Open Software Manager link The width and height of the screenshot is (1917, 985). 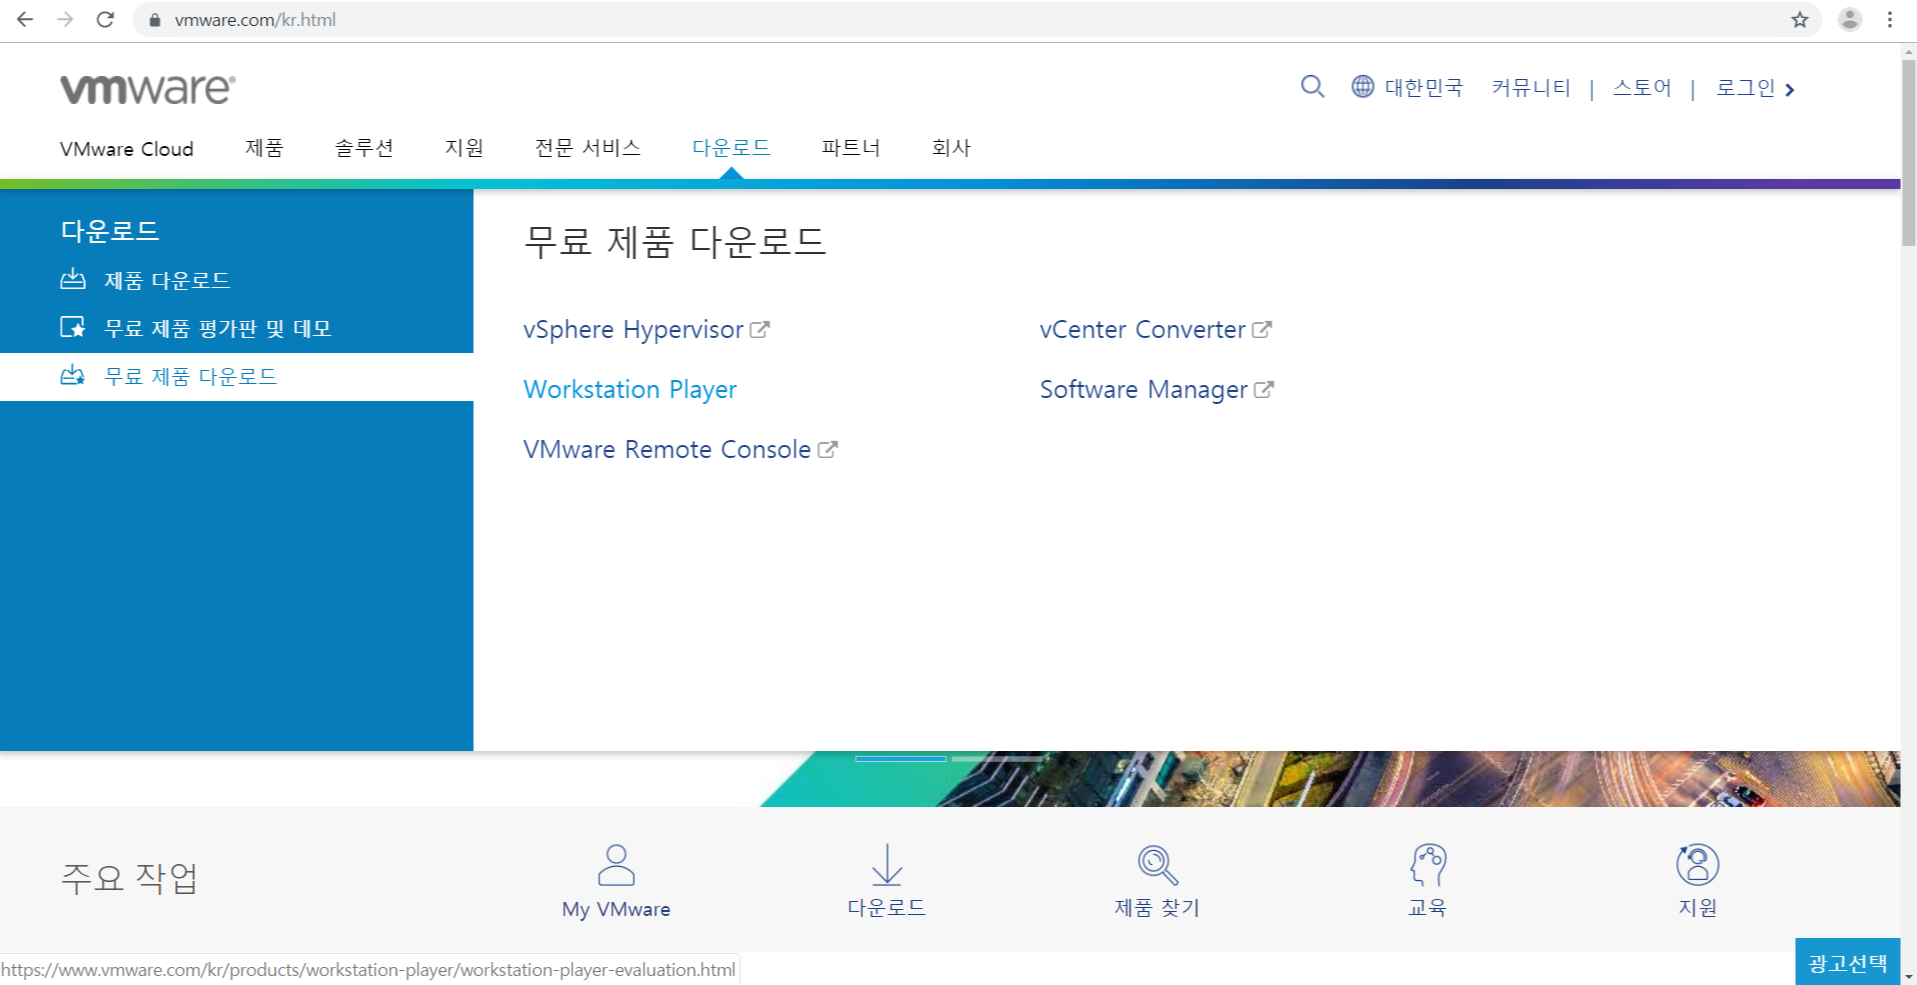(x=1144, y=390)
